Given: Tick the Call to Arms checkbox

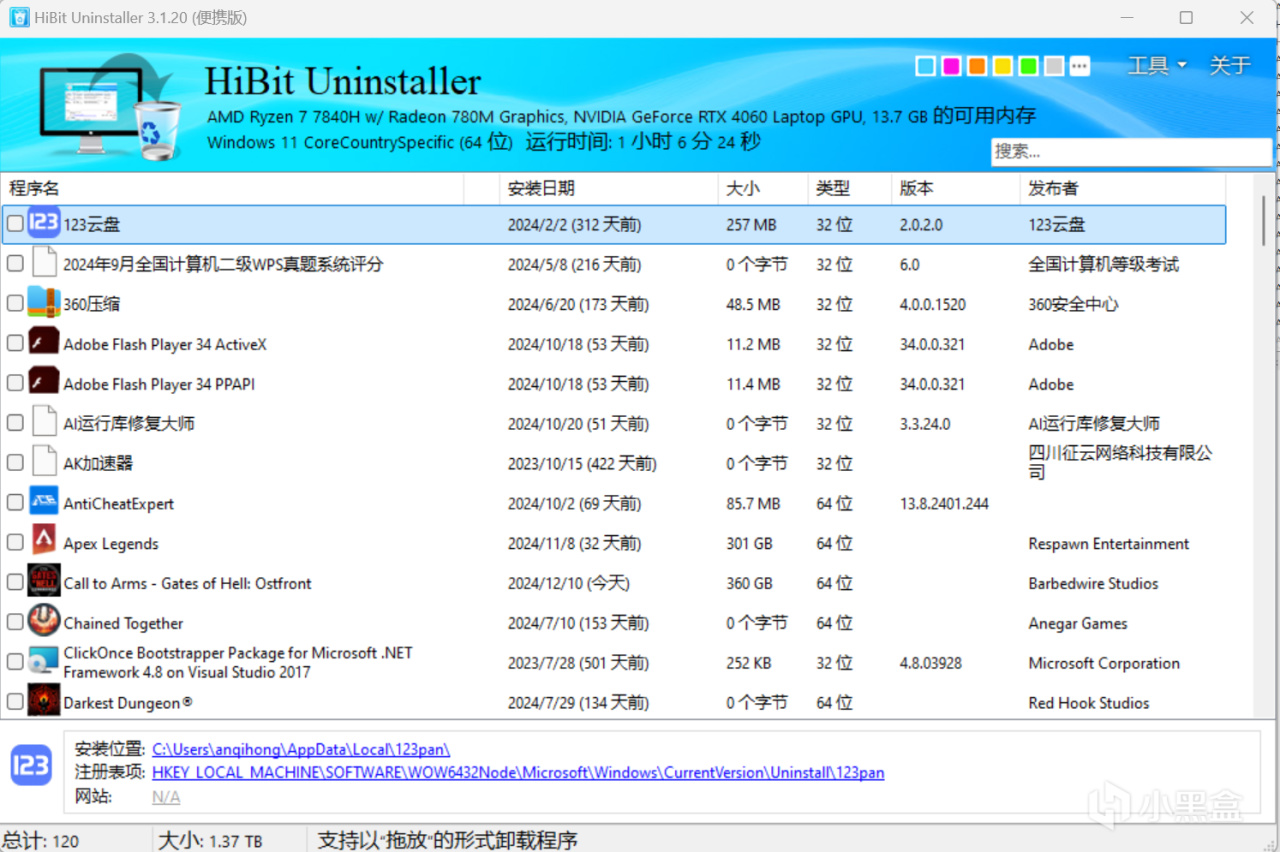Looking at the screenshot, I should click(15, 582).
